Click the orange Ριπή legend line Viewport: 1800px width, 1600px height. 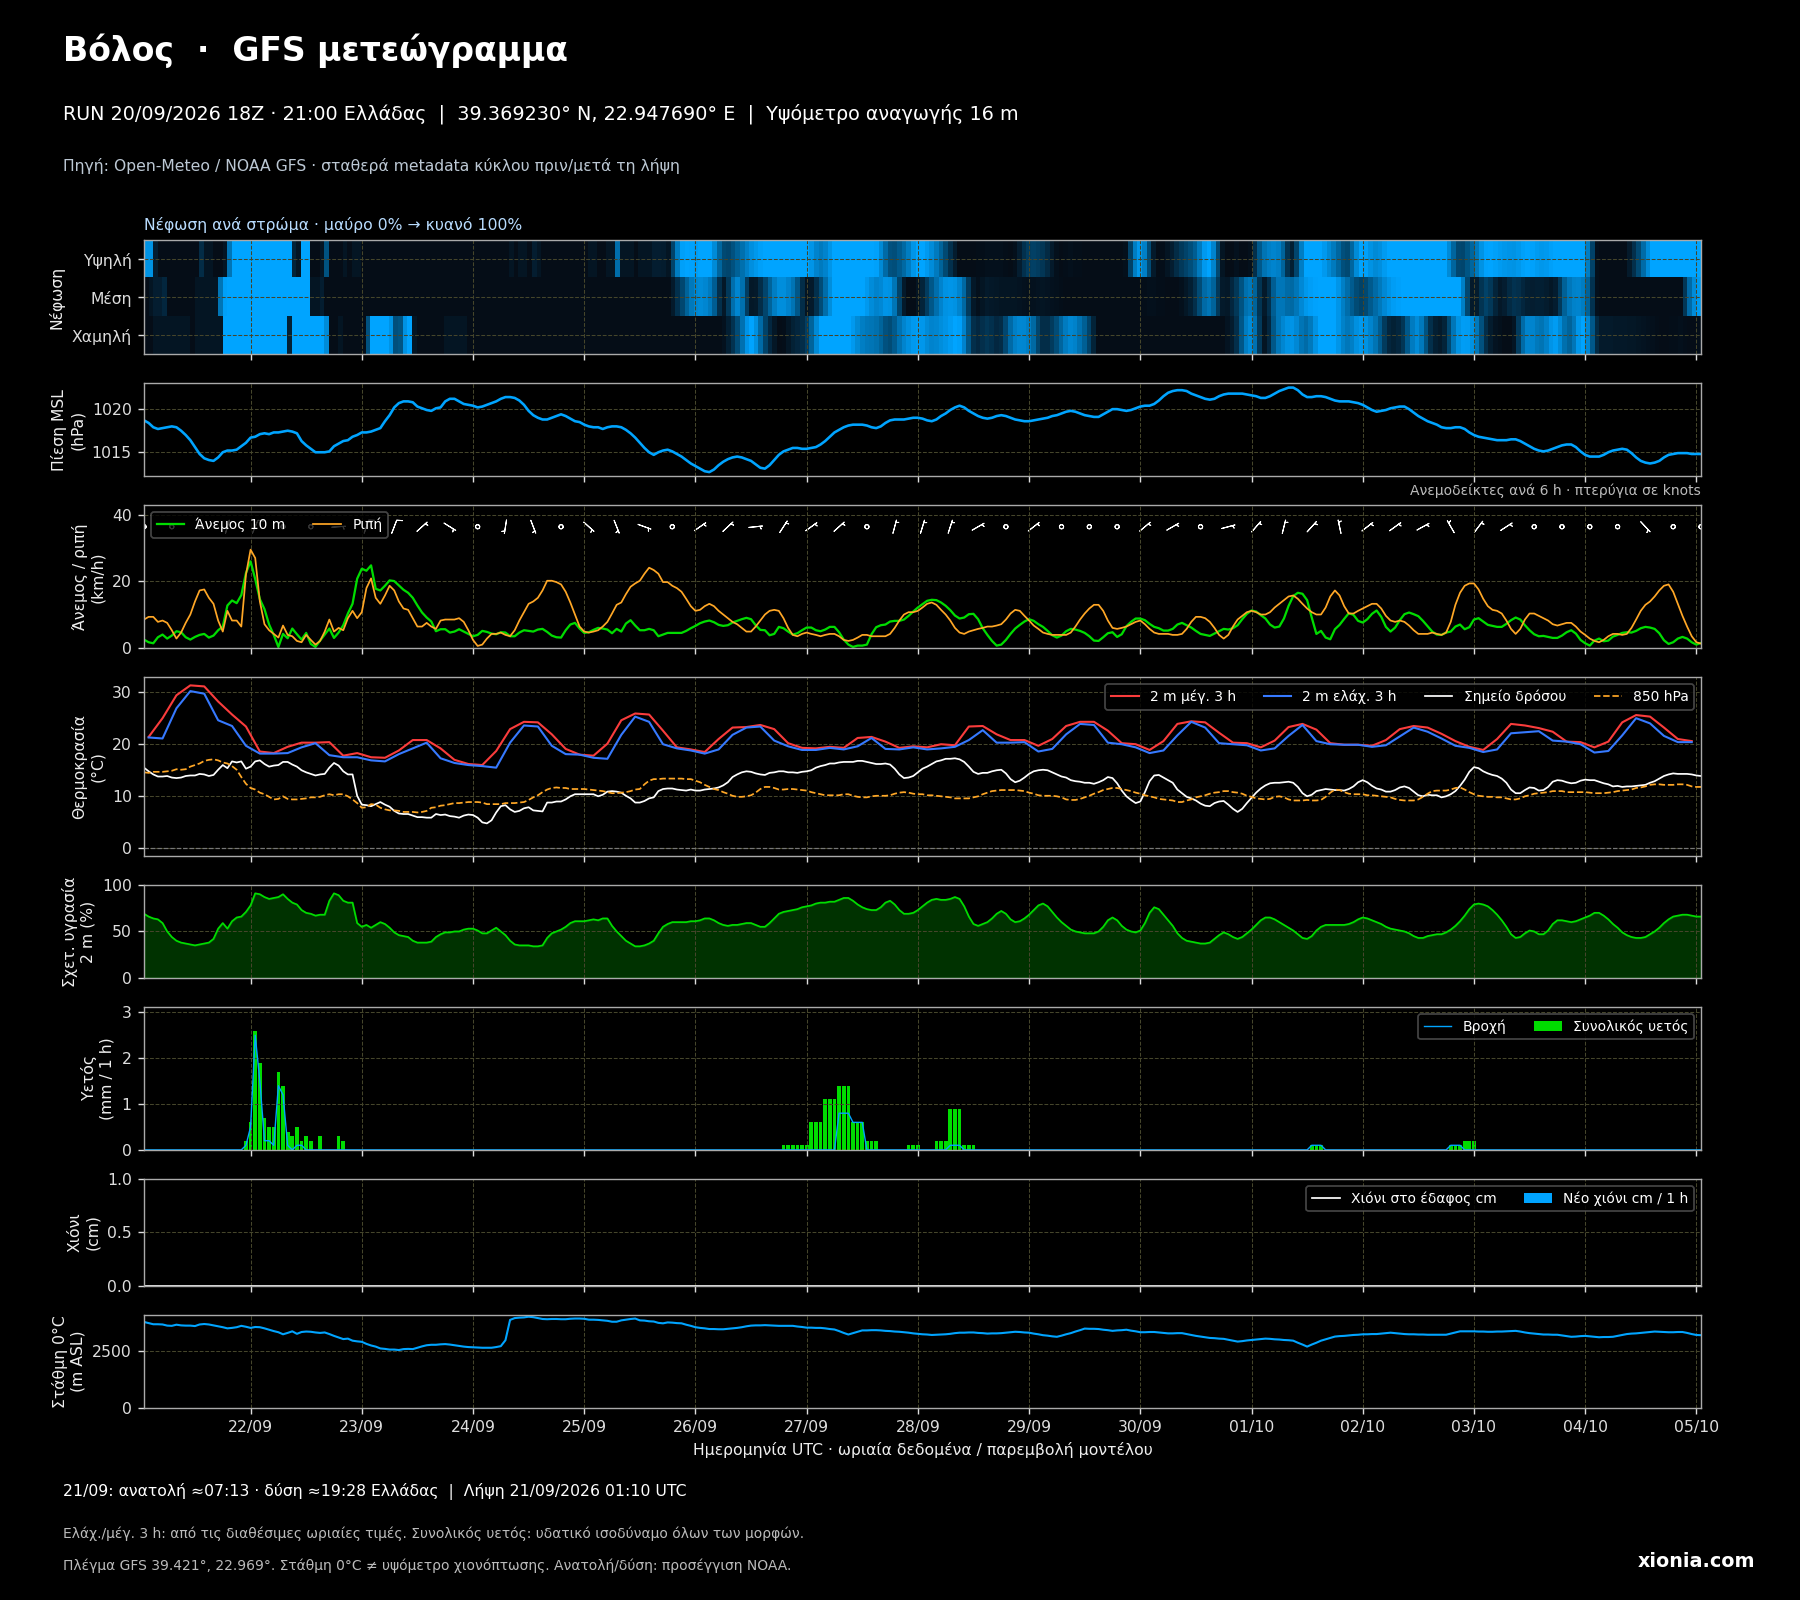coord(328,525)
